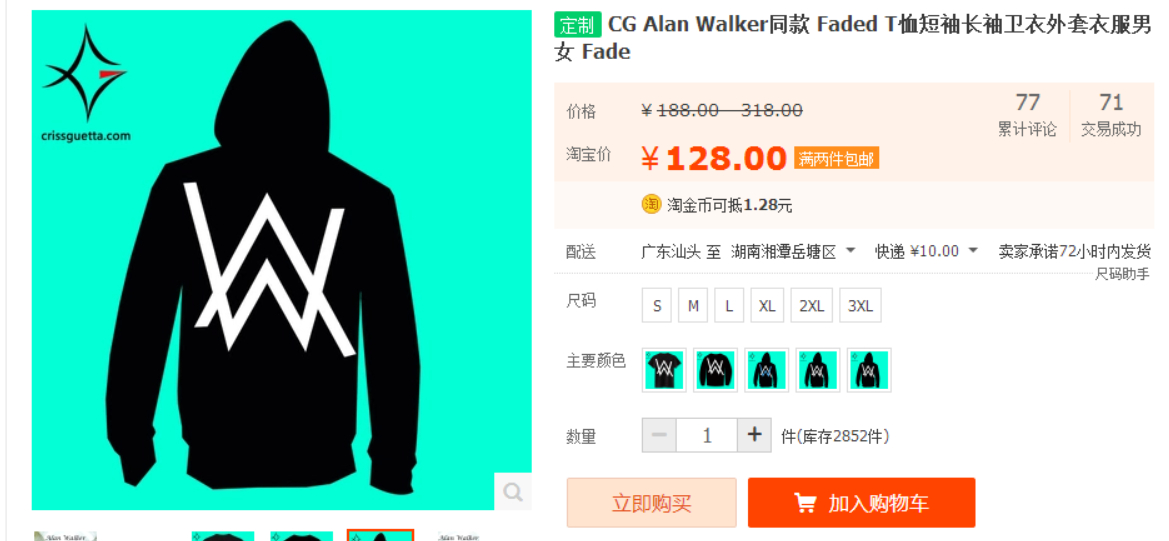The width and height of the screenshot is (1169, 541).
Task: Choose size 2XL option
Action: [x=811, y=306]
